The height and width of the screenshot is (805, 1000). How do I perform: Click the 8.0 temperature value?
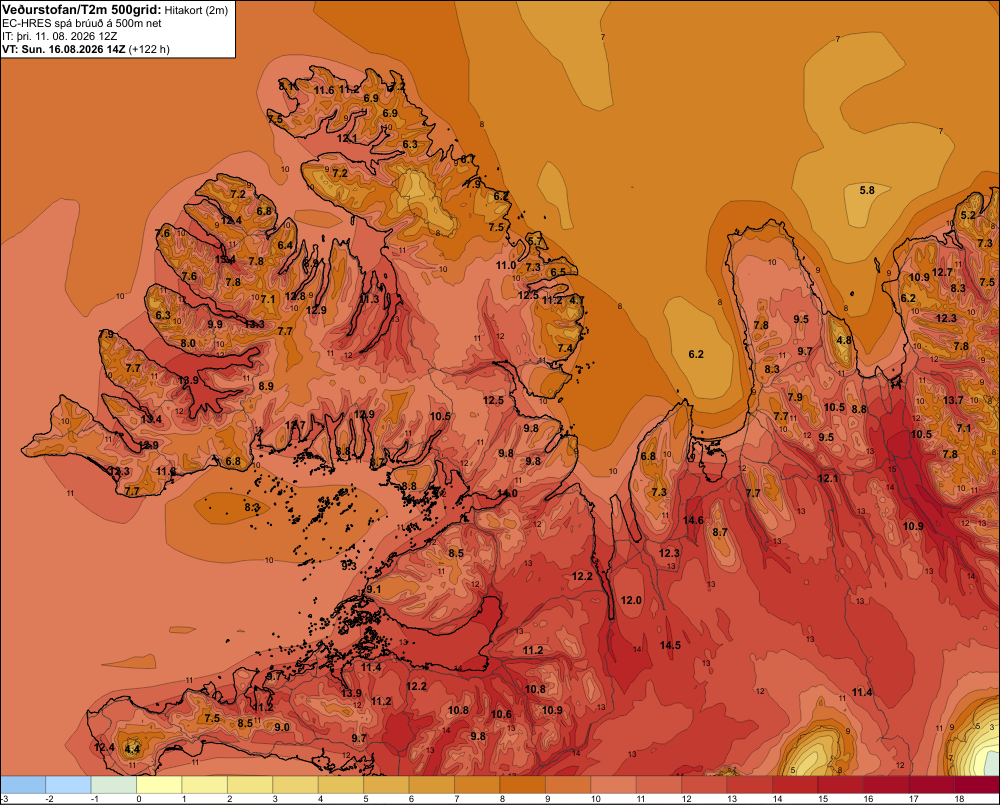(188, 343)
